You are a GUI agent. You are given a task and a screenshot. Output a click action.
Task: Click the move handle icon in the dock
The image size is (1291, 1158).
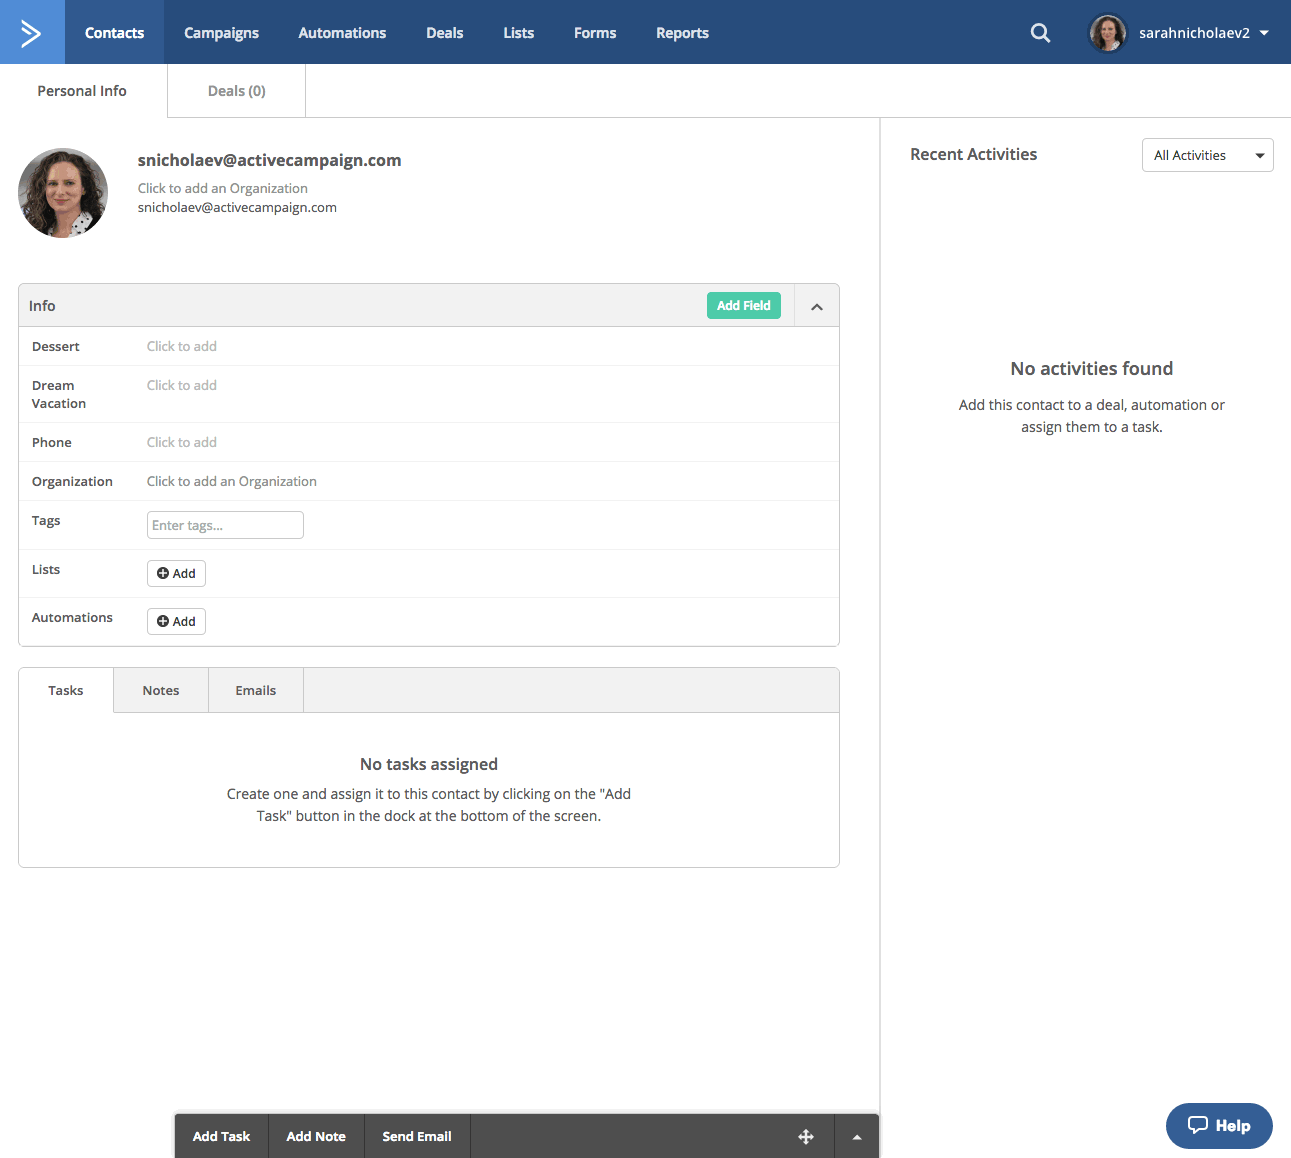pyautogui.click(x=806, y=1136)
